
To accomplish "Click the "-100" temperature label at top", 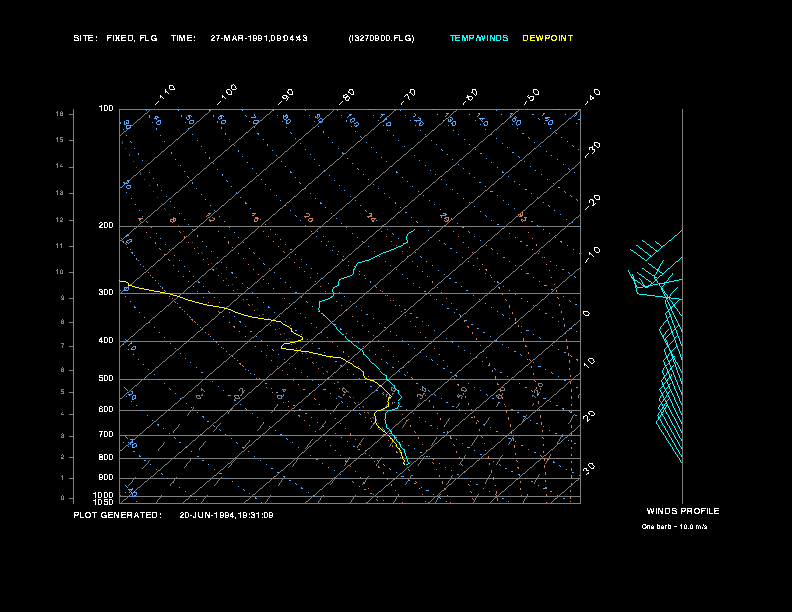I will pyautogui.click(x=227, y=95).
